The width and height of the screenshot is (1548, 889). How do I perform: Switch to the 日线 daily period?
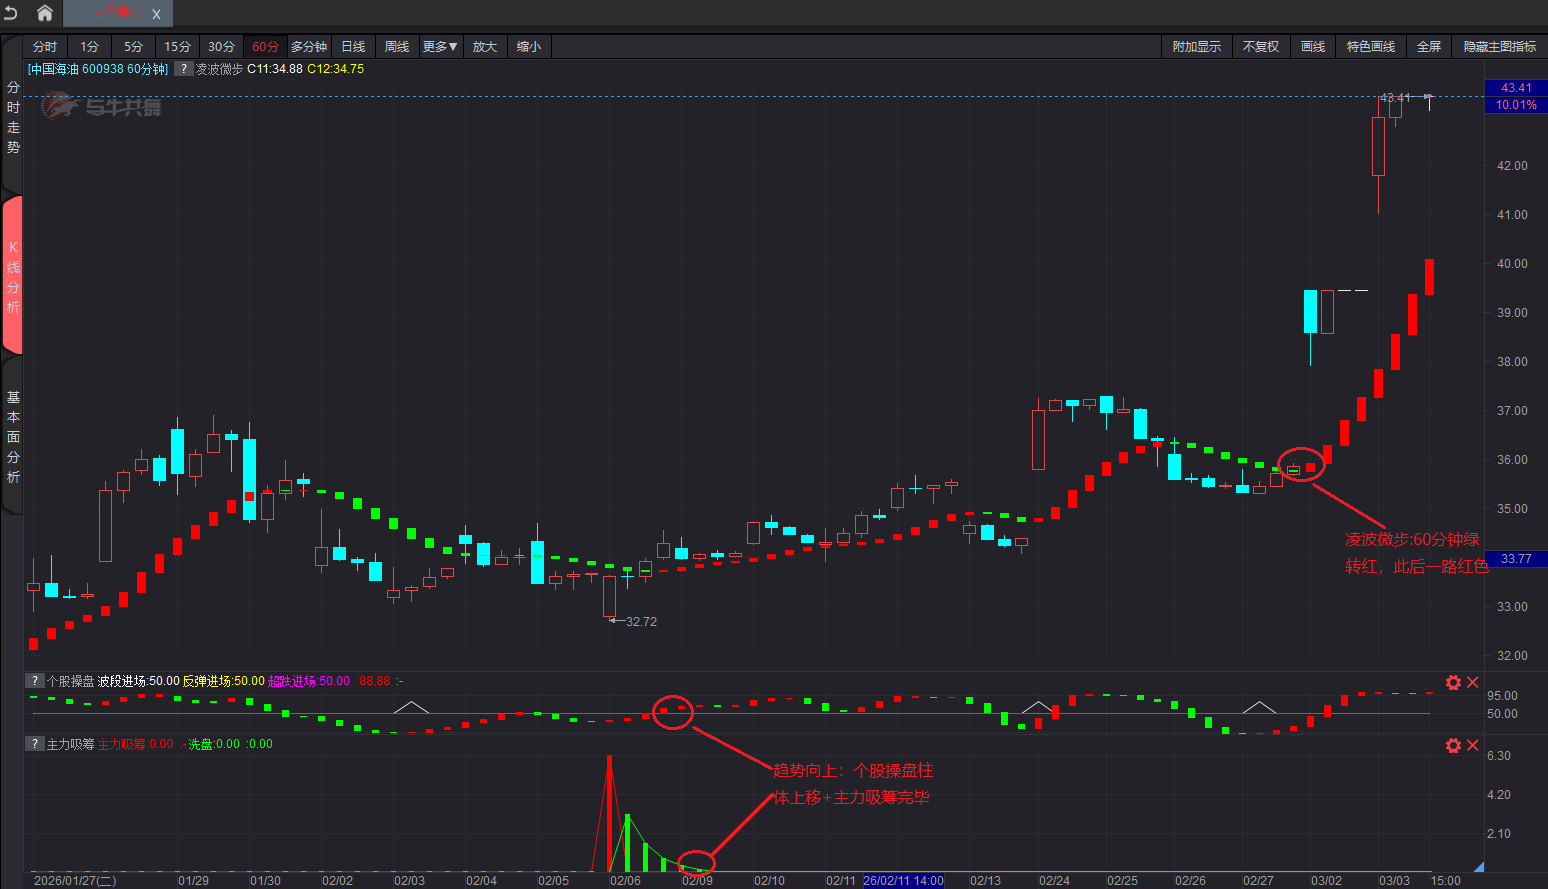[x=353, y=47]
